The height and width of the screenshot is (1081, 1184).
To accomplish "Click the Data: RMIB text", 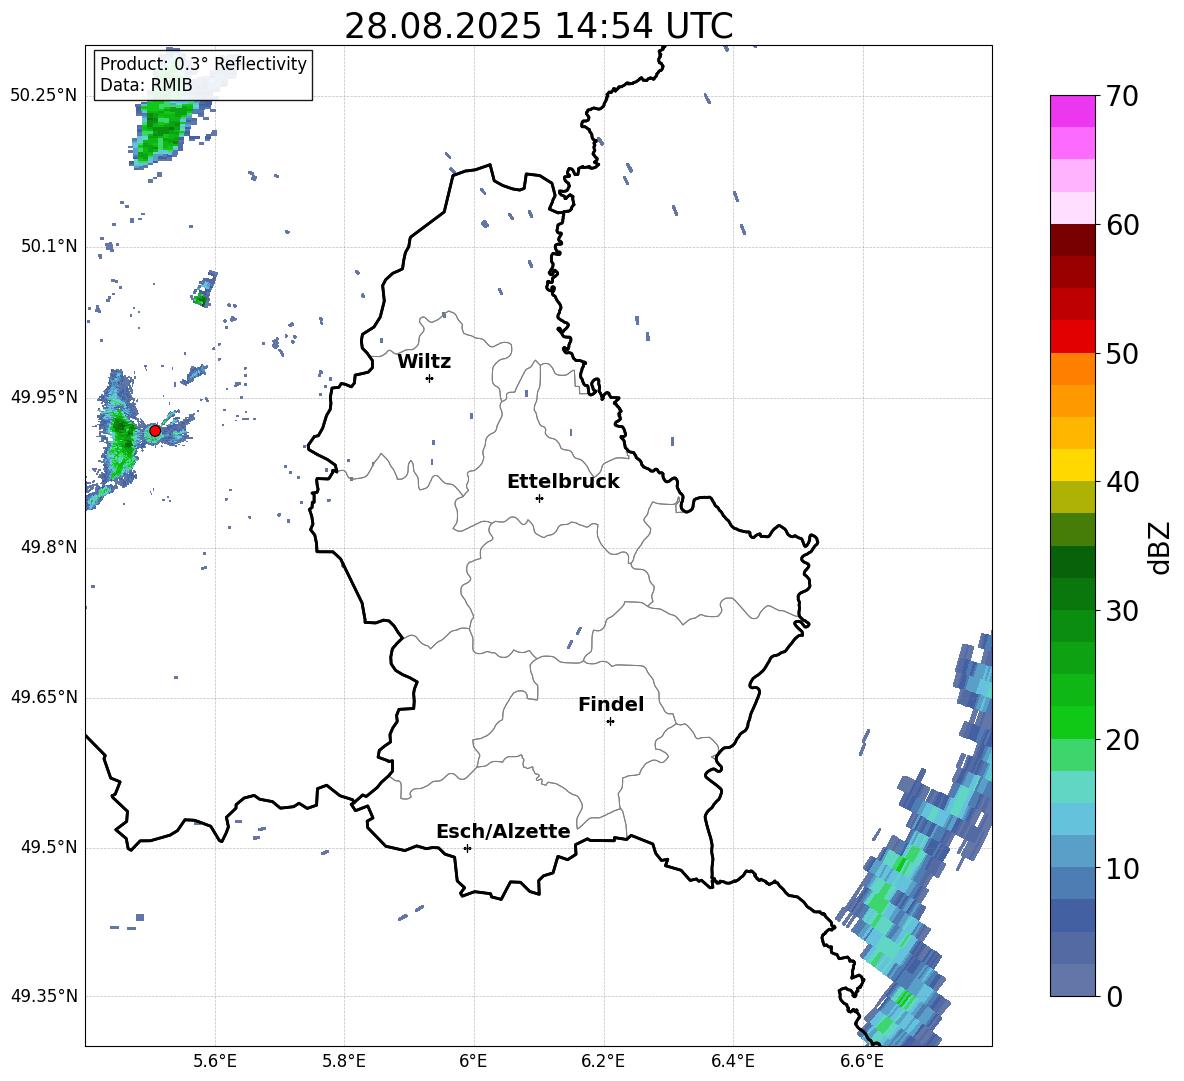I will pos(146,85).
